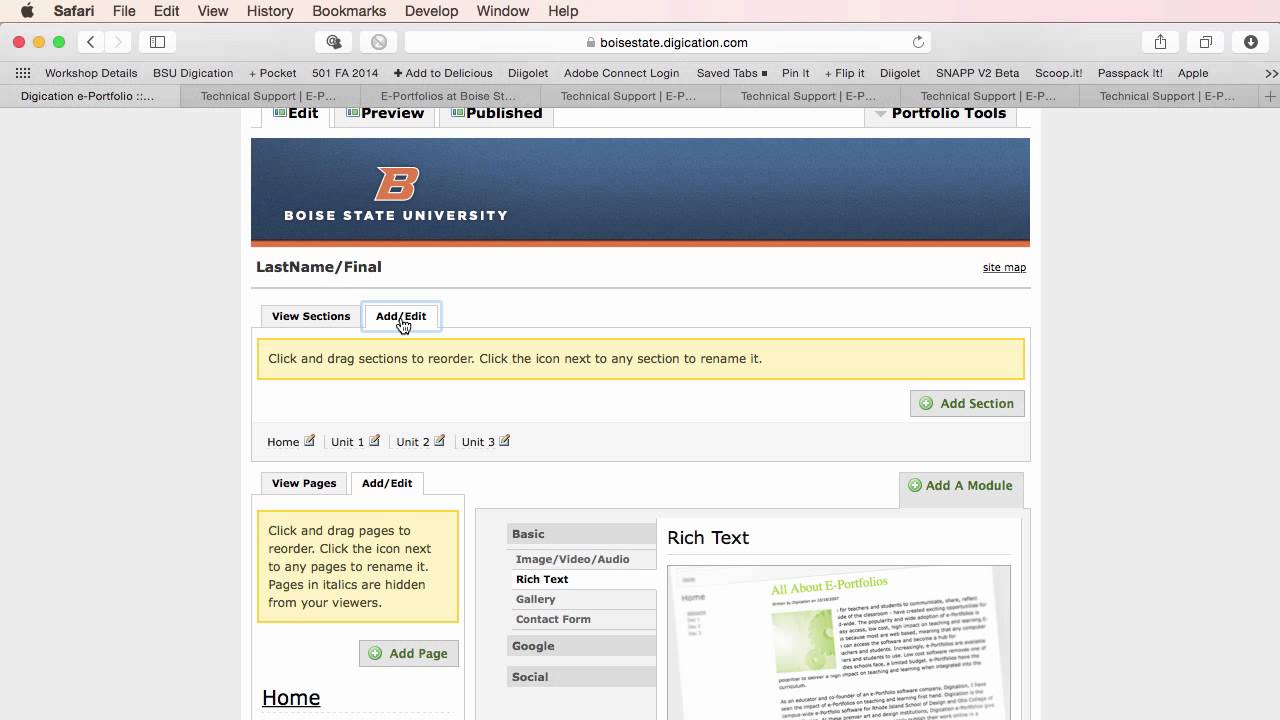Select pages Add/Edit tab
The height and width of the screenshot is (720, 1280).
(387, 483)
